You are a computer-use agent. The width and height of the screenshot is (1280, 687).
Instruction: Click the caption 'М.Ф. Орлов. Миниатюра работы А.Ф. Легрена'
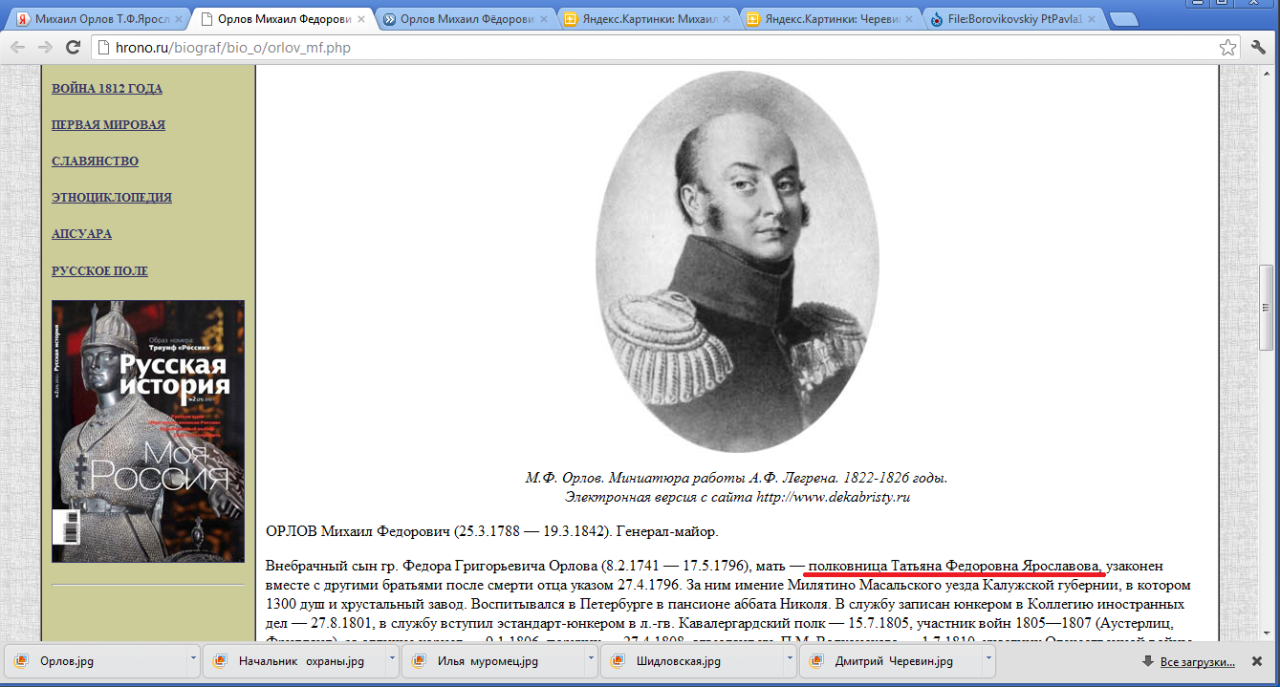pyautogui.click(x=683, y=478)
